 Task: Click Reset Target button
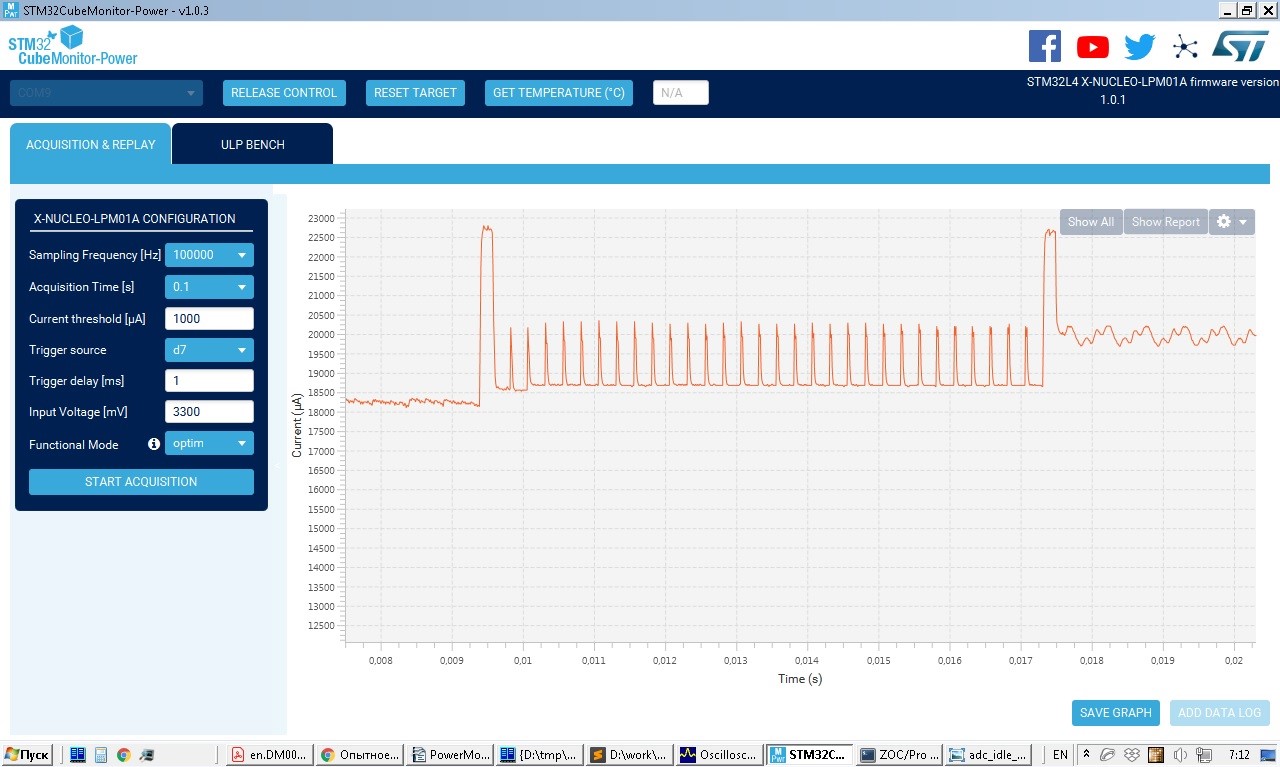[415, 93]
